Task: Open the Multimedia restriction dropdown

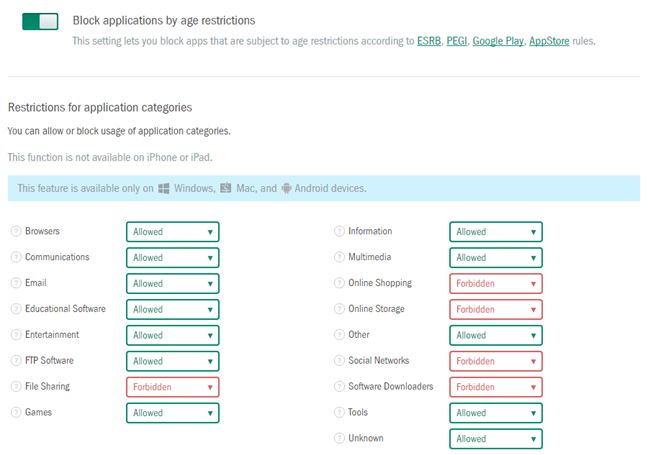Action: (496, 258)
